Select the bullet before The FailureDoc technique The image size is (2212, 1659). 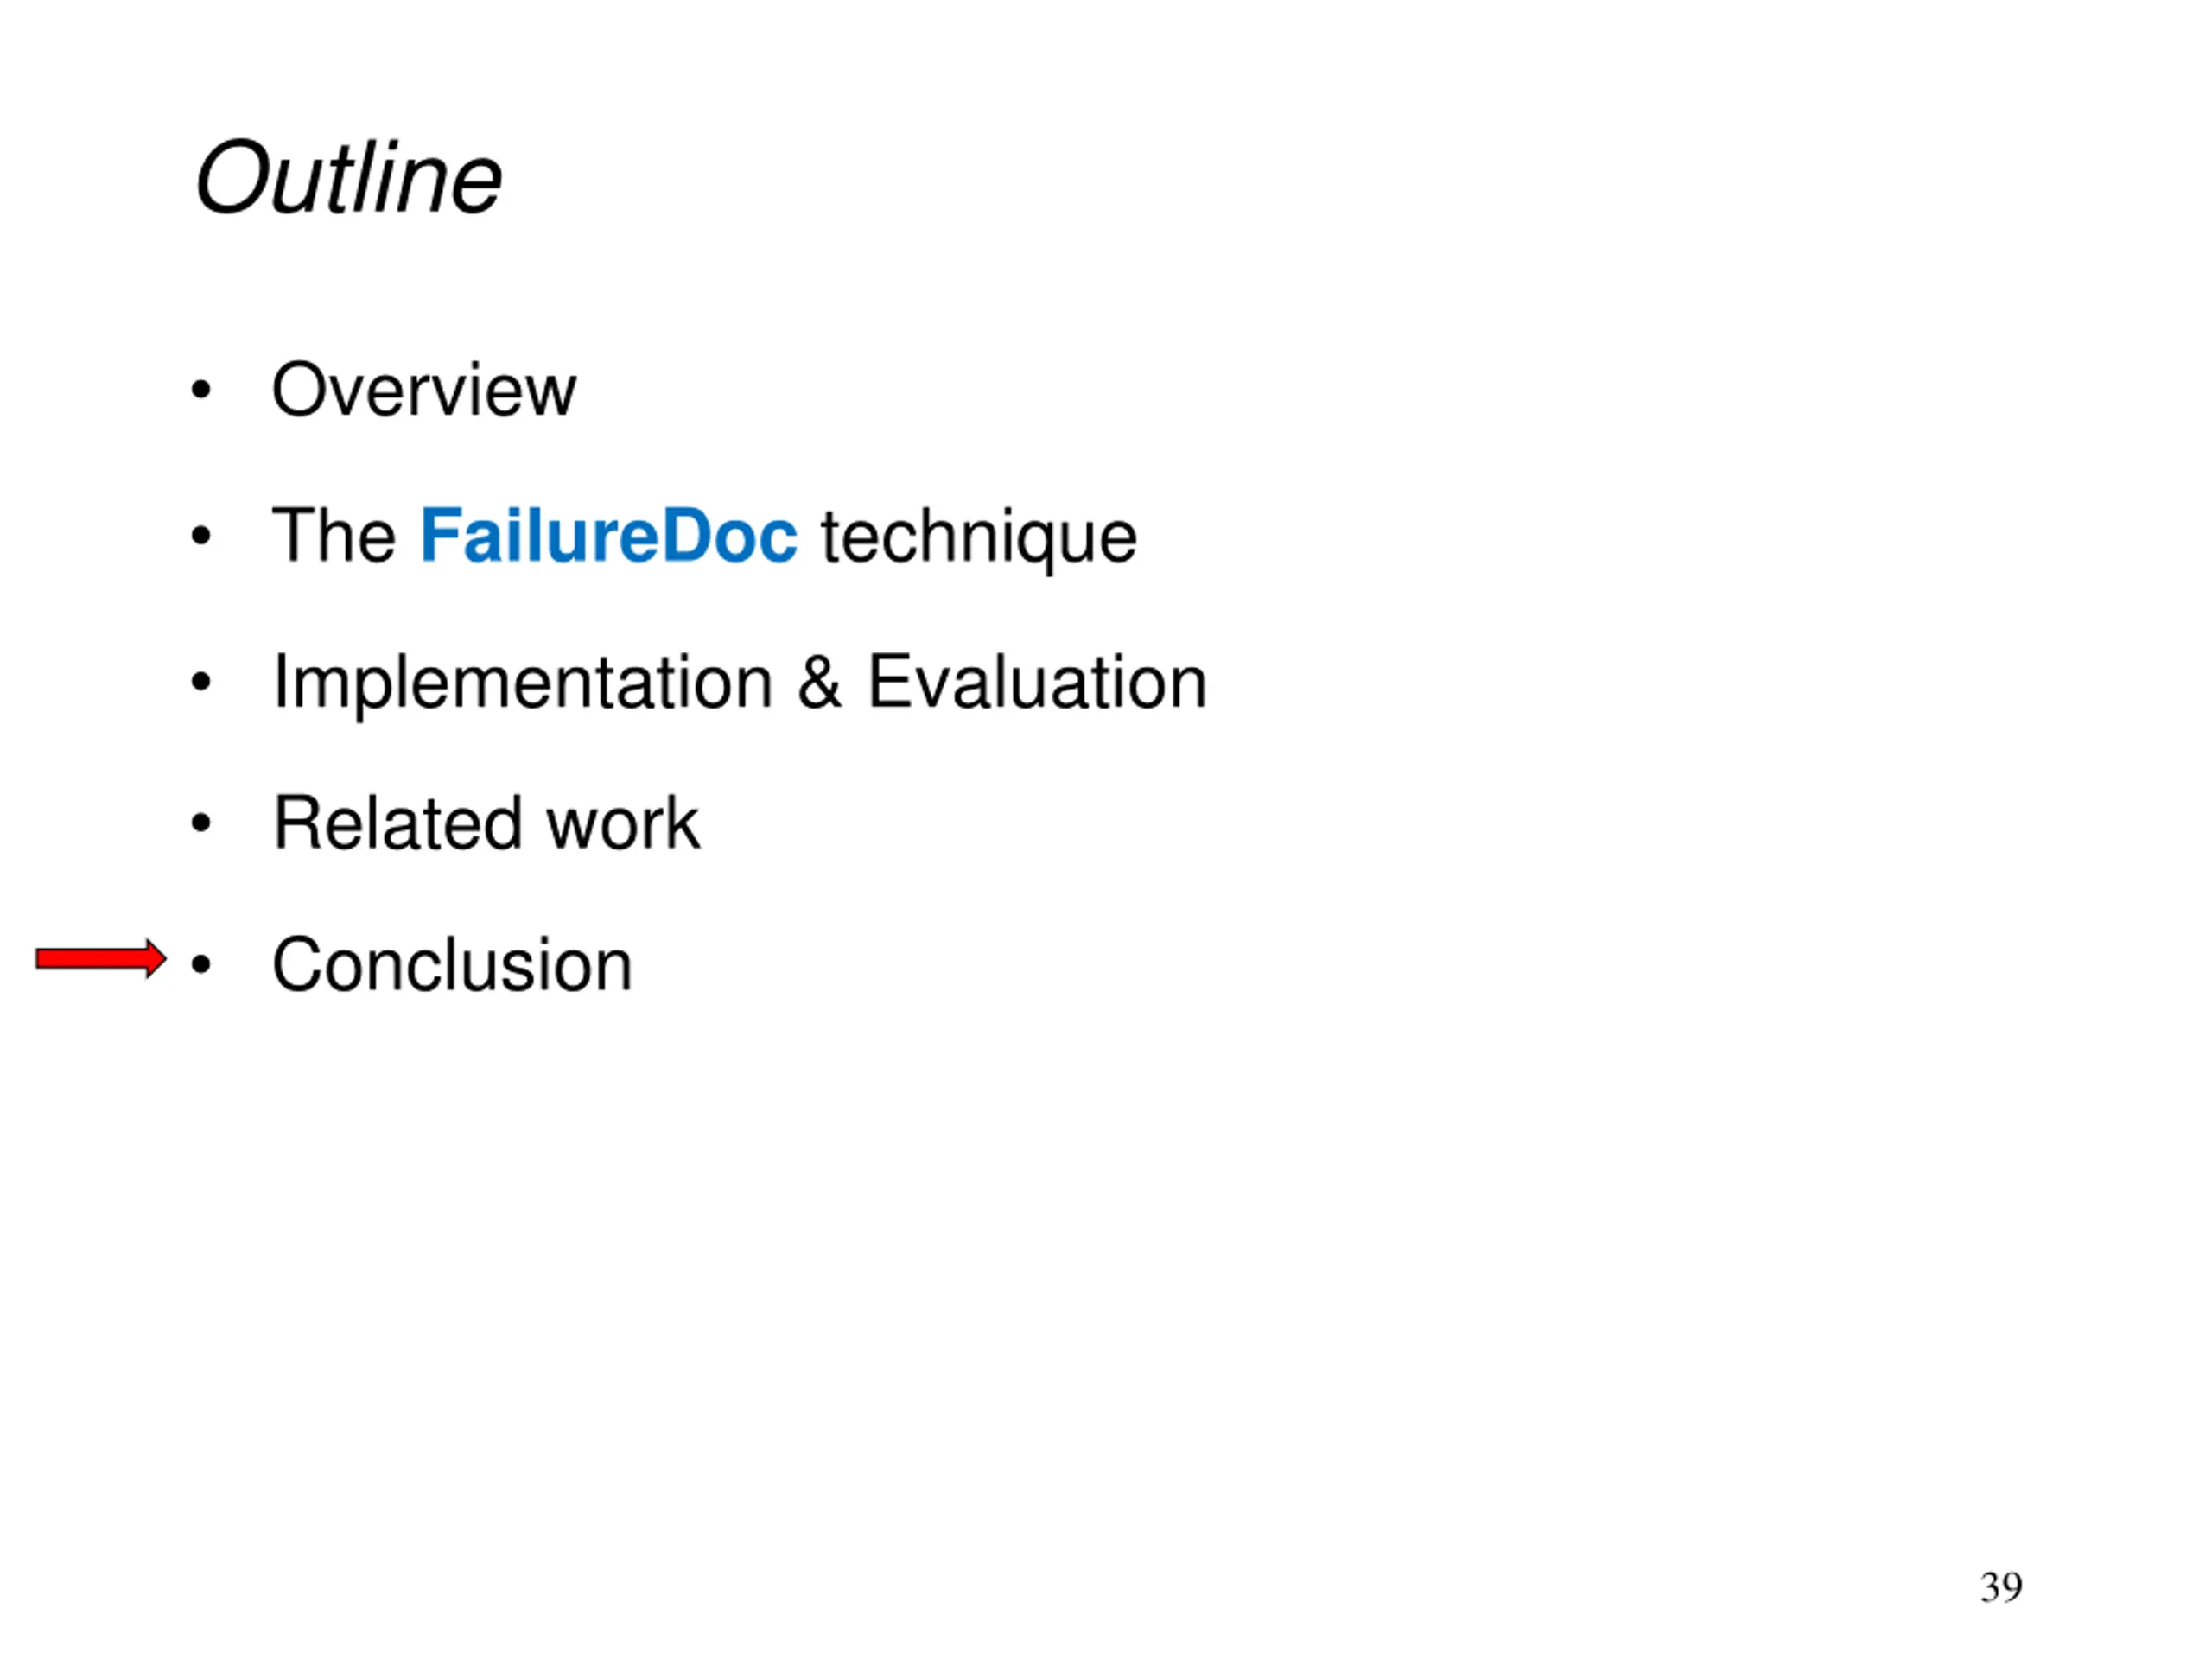point(201,536)
